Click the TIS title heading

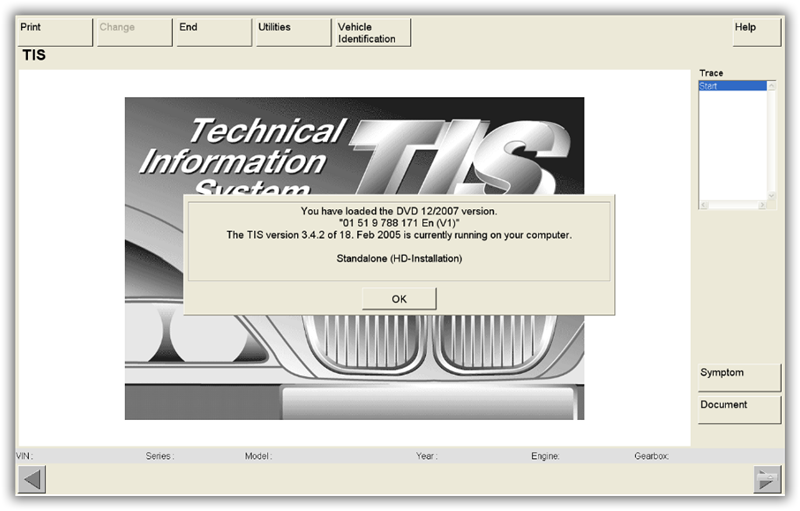(x=34, y=55)
